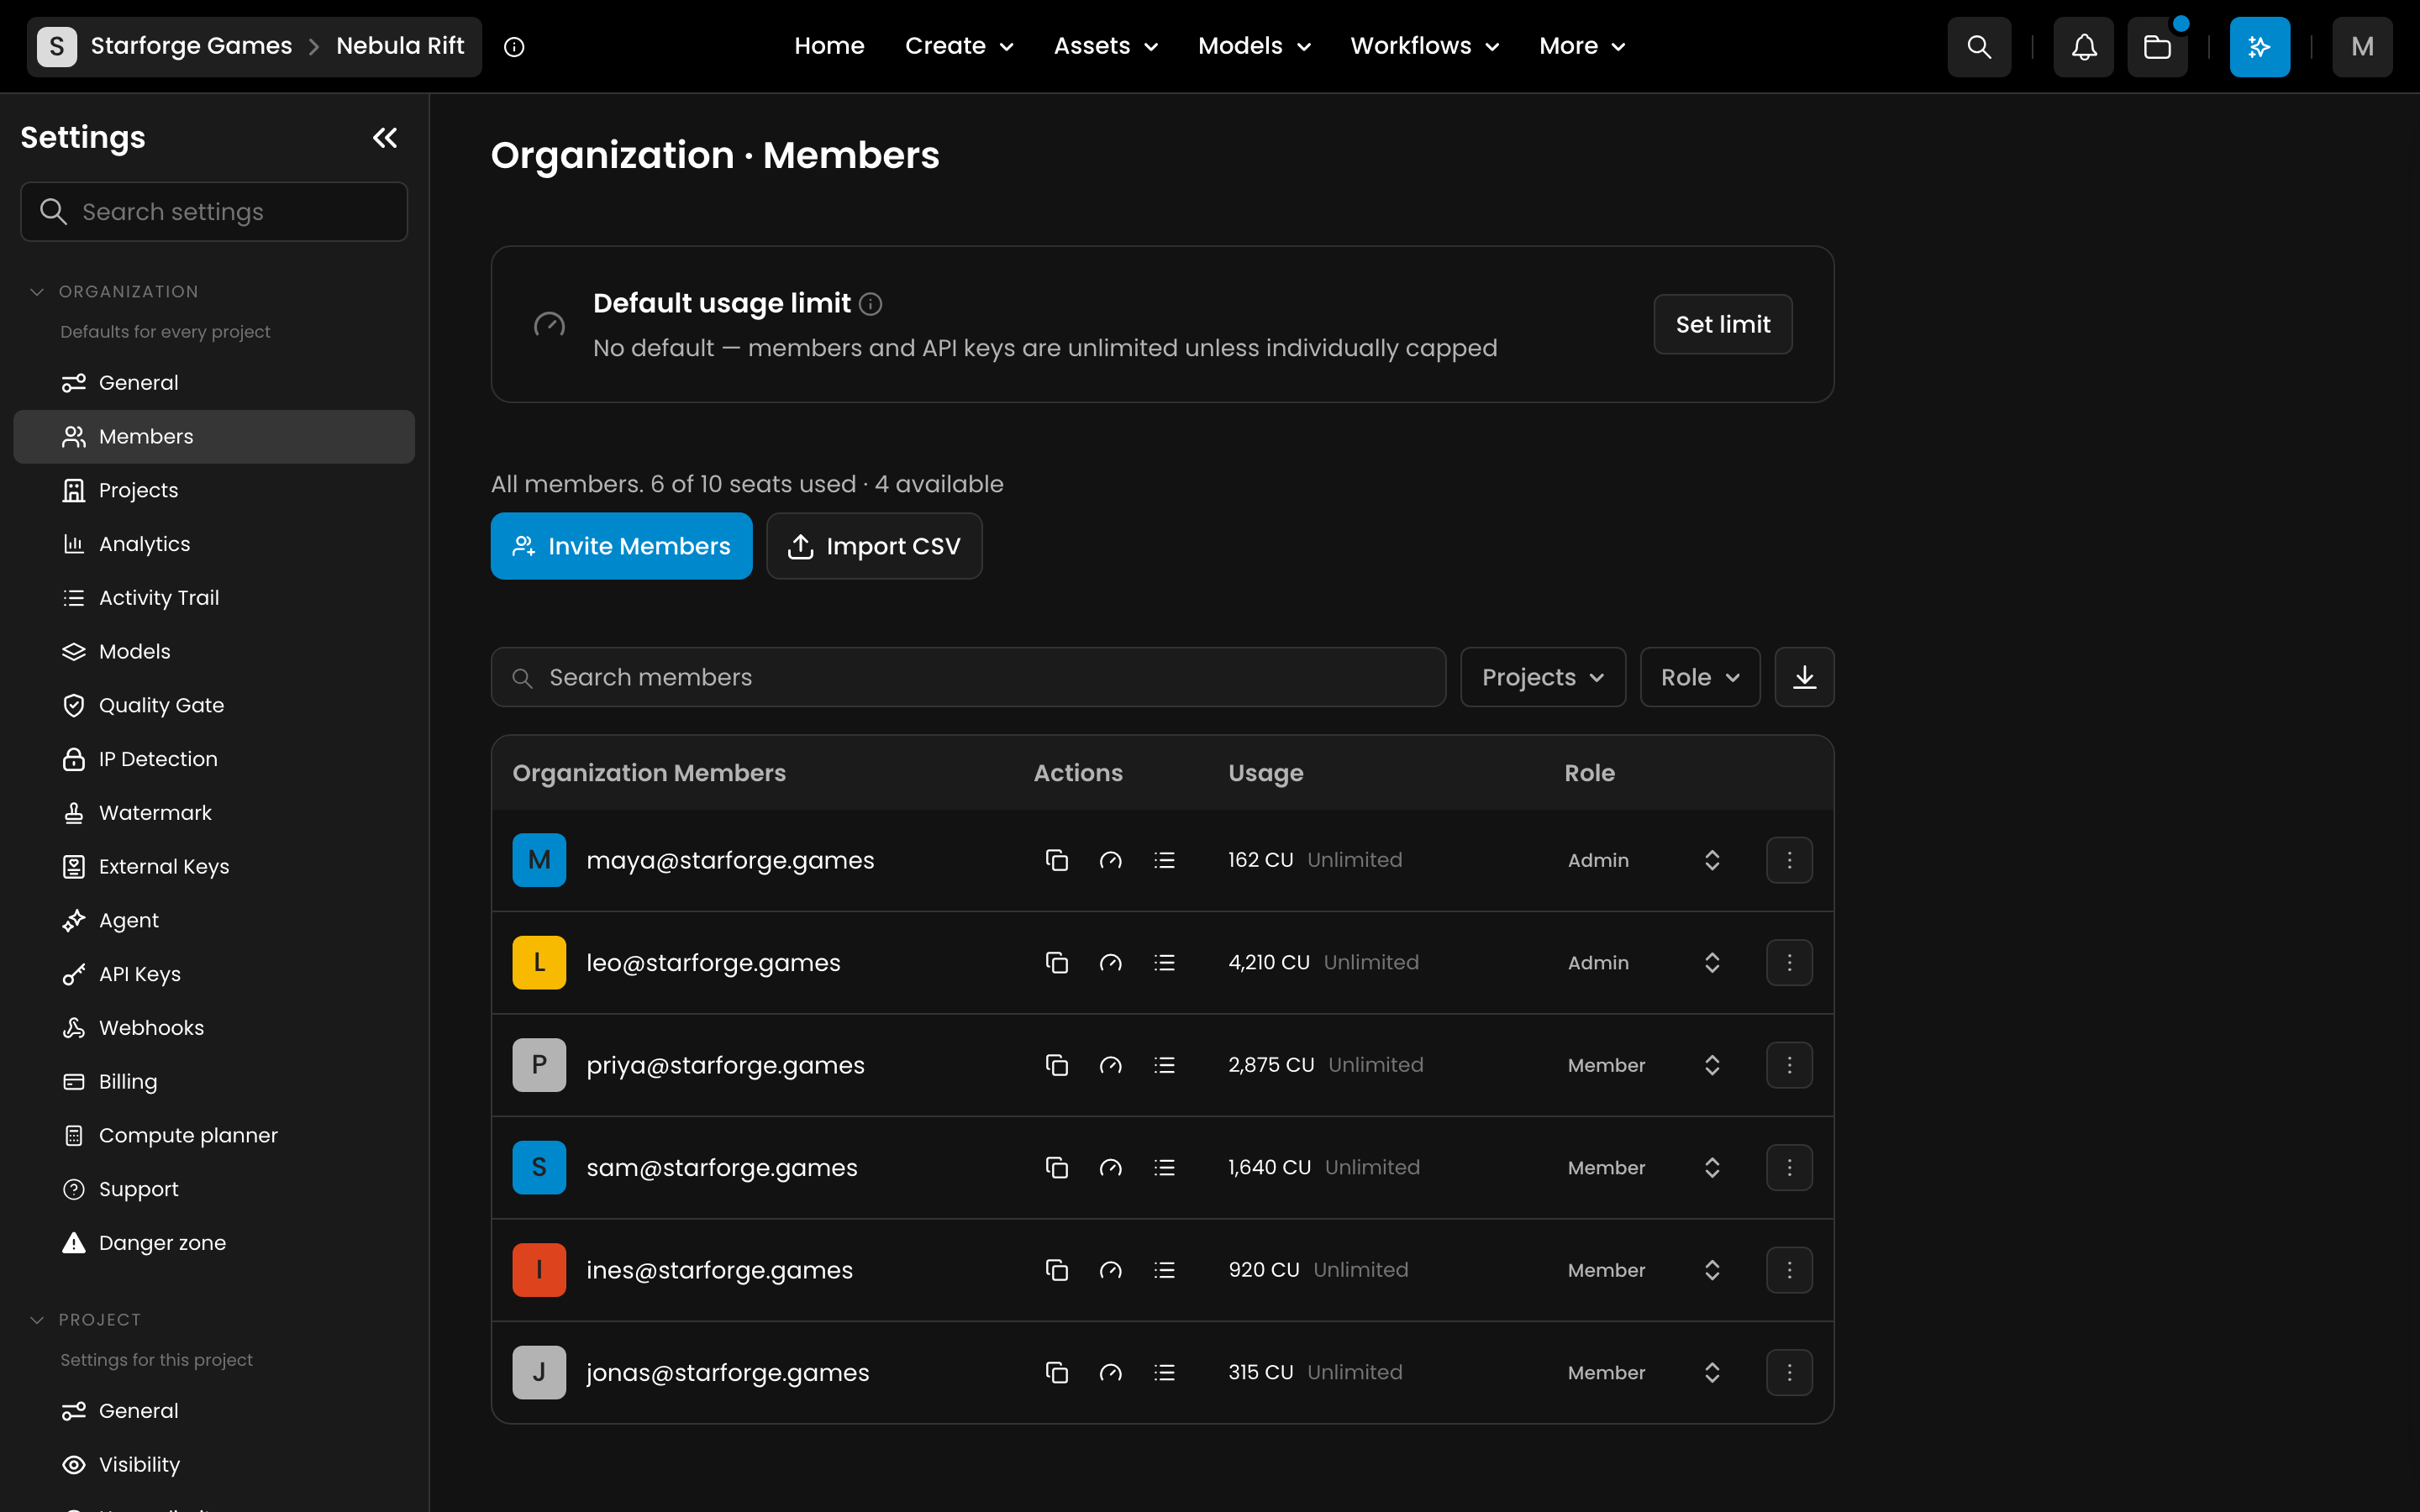2420x1512 pixels.
Task: Open the Models menu in top navigation
Action: pos(1254,46)
